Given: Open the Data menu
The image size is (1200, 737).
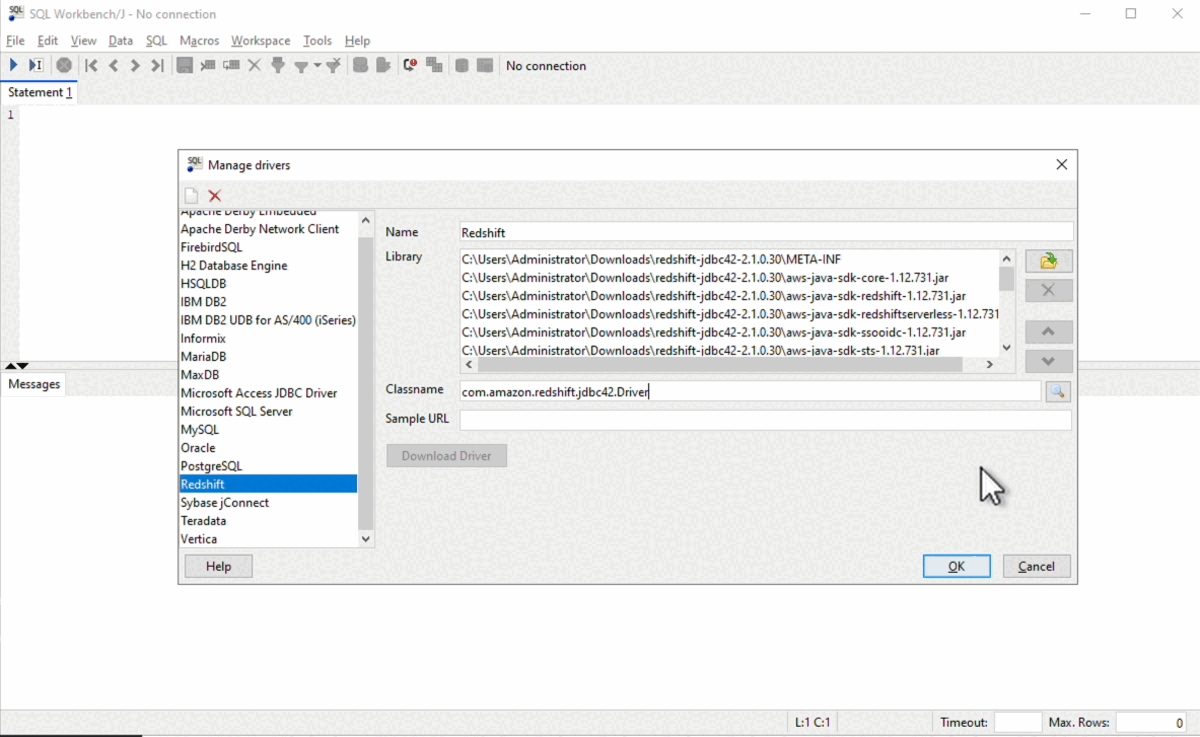Looking at the screenshot, I should coord(121,40).
